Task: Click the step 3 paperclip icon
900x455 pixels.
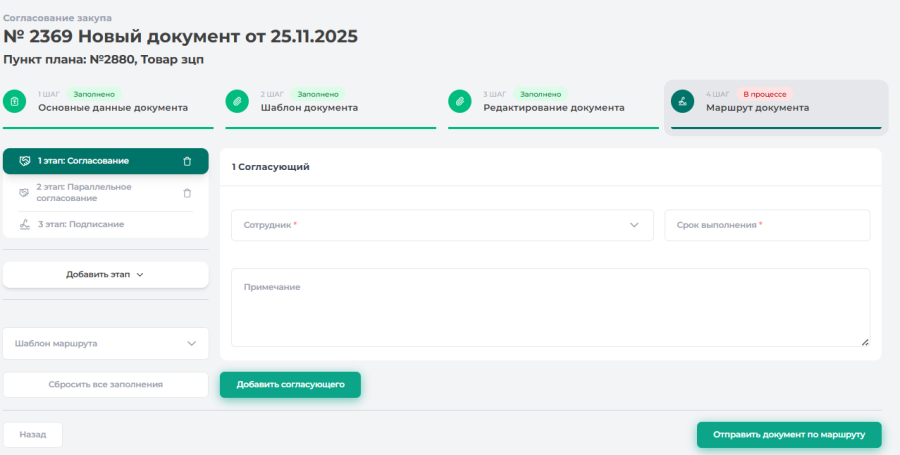Action: pos(459,101)
